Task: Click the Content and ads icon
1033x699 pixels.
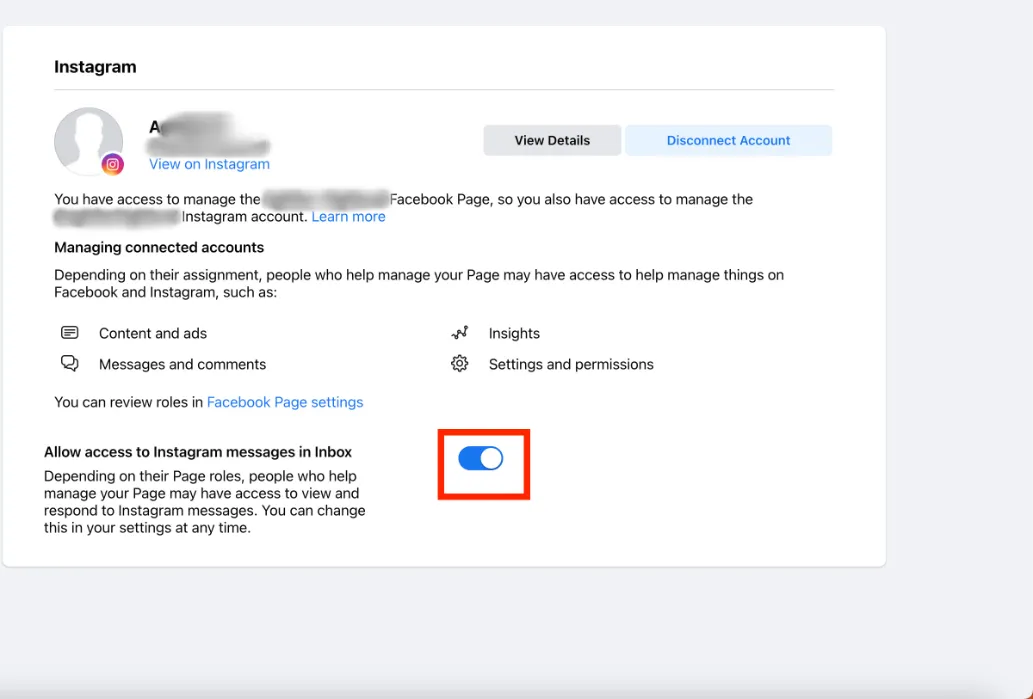Action: coord(70,333)
